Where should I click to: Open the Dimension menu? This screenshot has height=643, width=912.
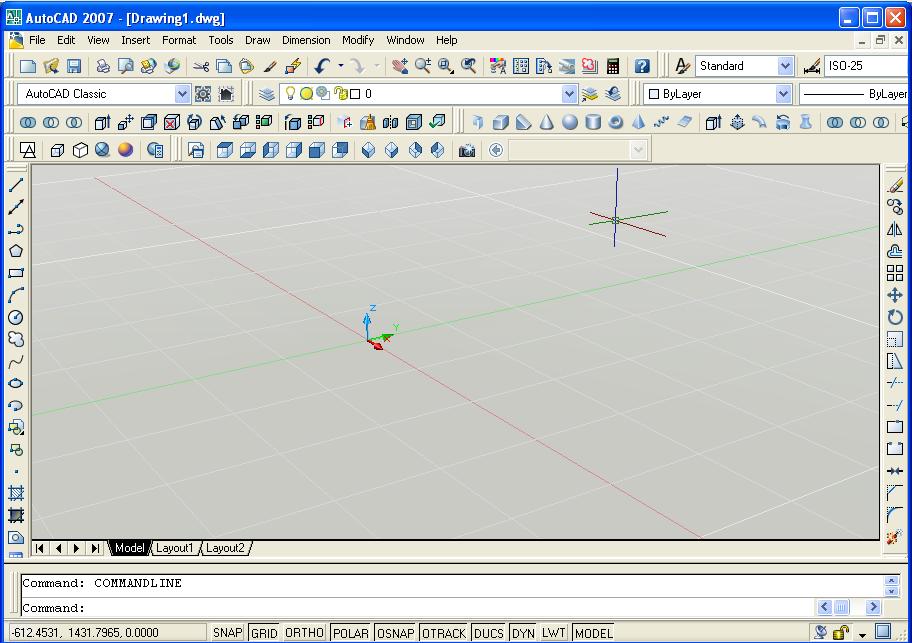coord(306,40)
